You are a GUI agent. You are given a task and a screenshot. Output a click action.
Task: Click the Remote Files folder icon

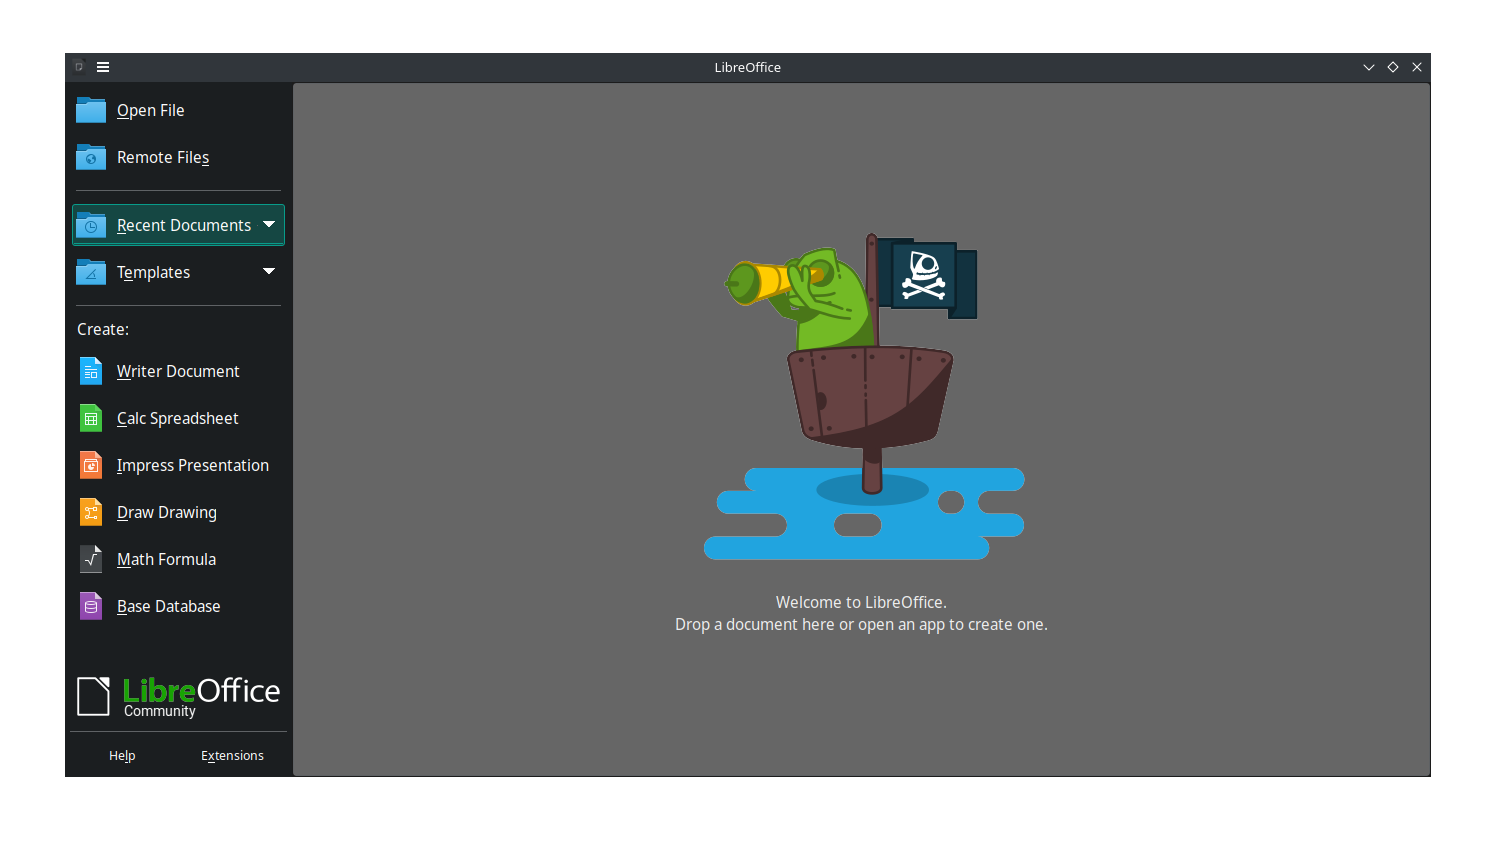(x=91, y=157)
